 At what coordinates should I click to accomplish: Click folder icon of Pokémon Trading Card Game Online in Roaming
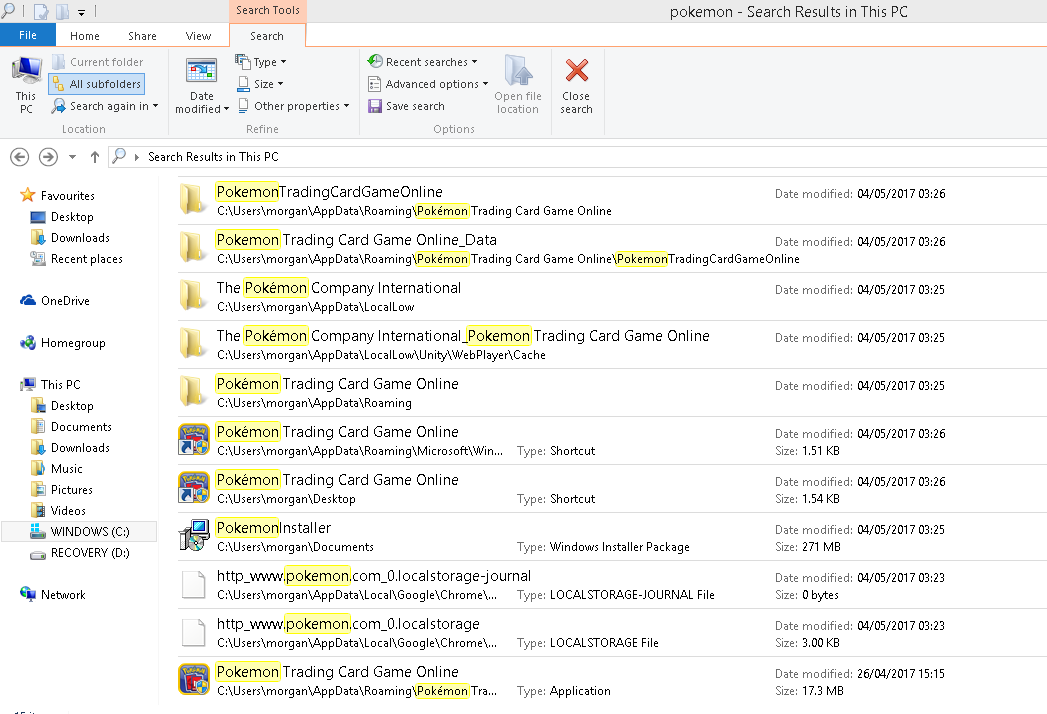point(193,392)
